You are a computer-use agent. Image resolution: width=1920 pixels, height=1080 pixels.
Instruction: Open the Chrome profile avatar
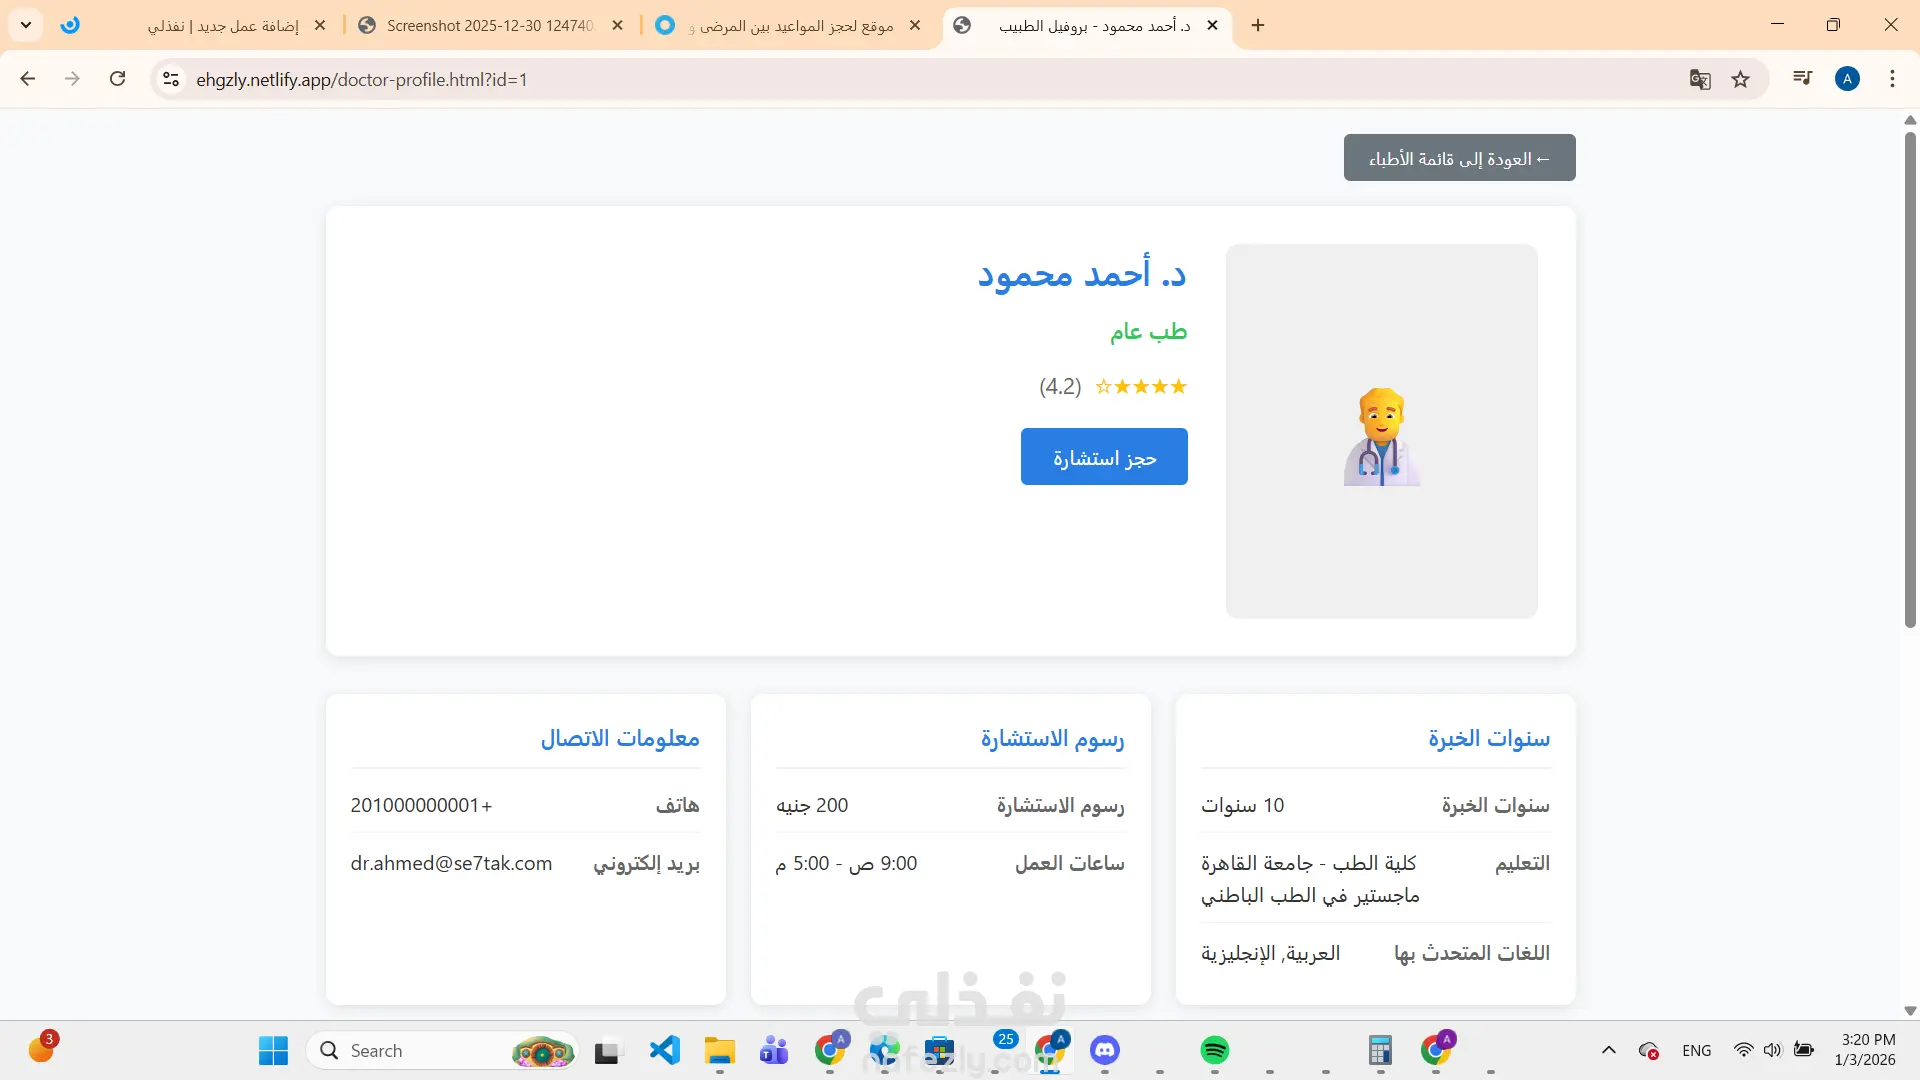pos(1847,79)
